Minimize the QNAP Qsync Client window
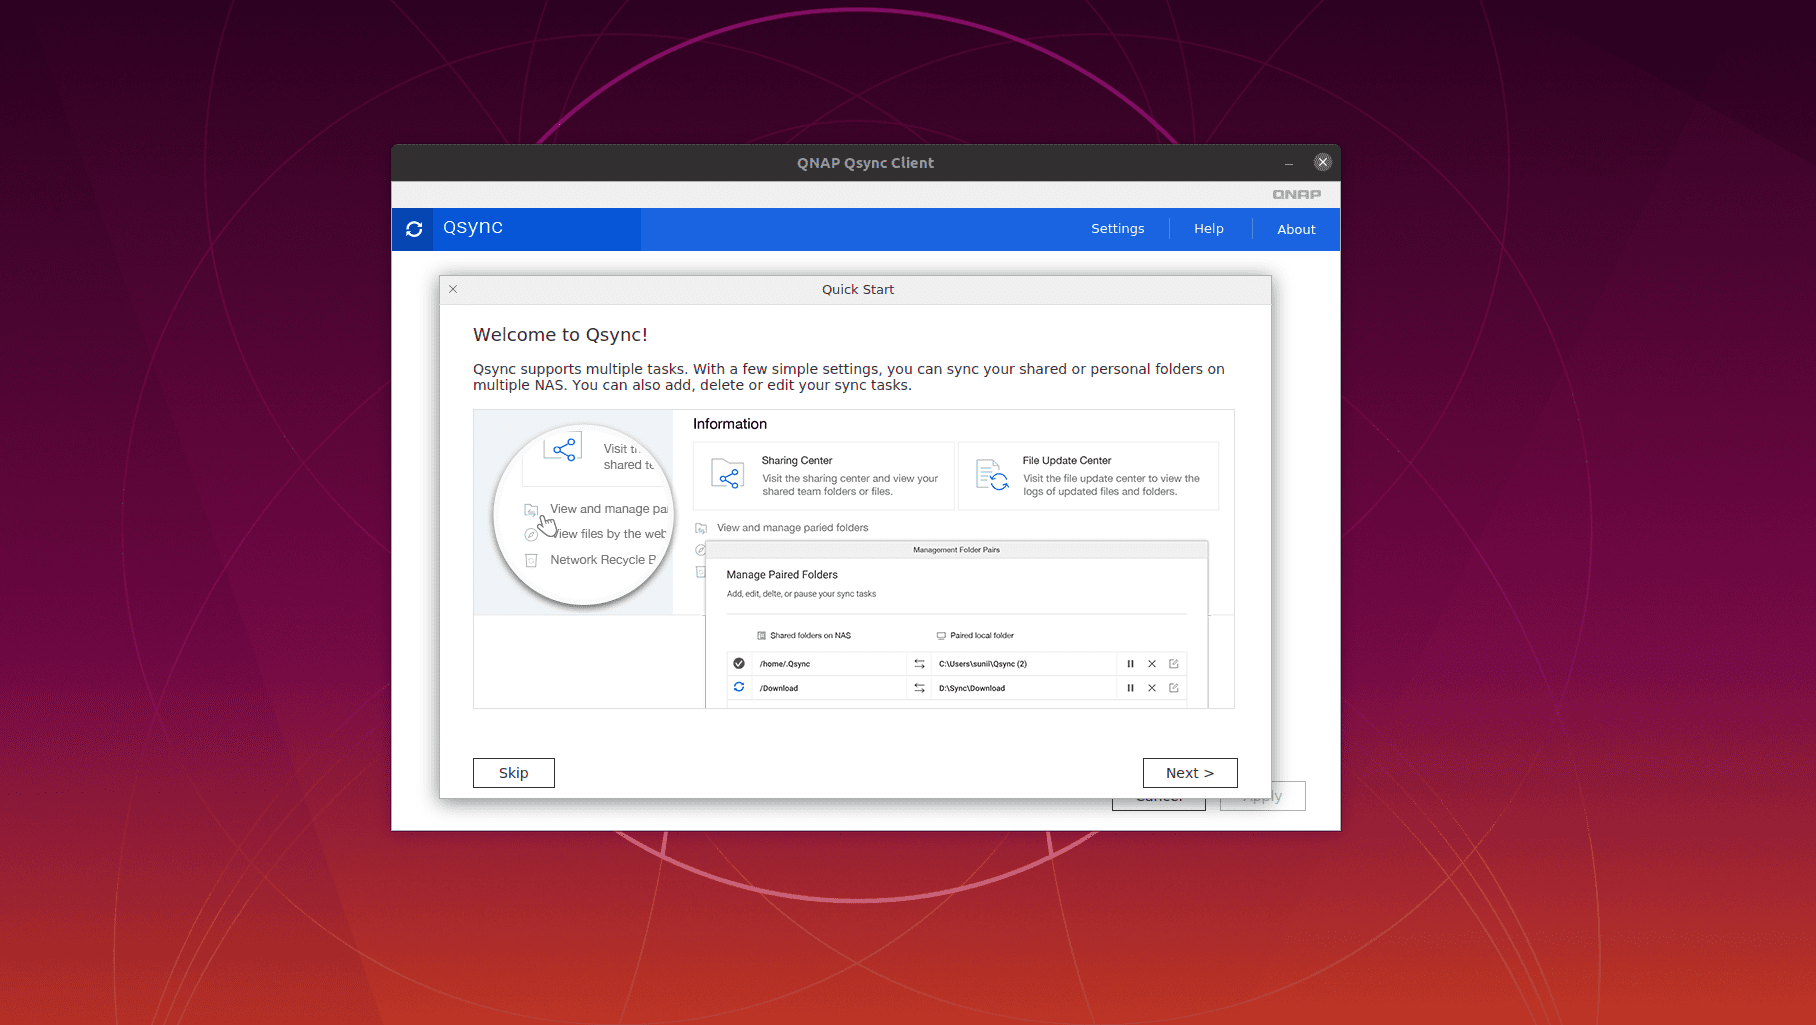This screenshot has width=1816, height=1025. tap(1289, 163)
